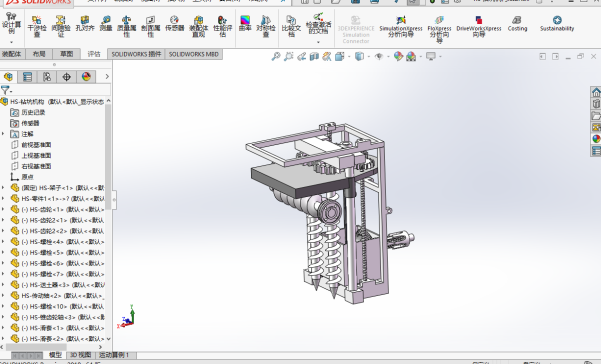Open the Sustainability tool
The image size is (601, 364).
(557, 23)
